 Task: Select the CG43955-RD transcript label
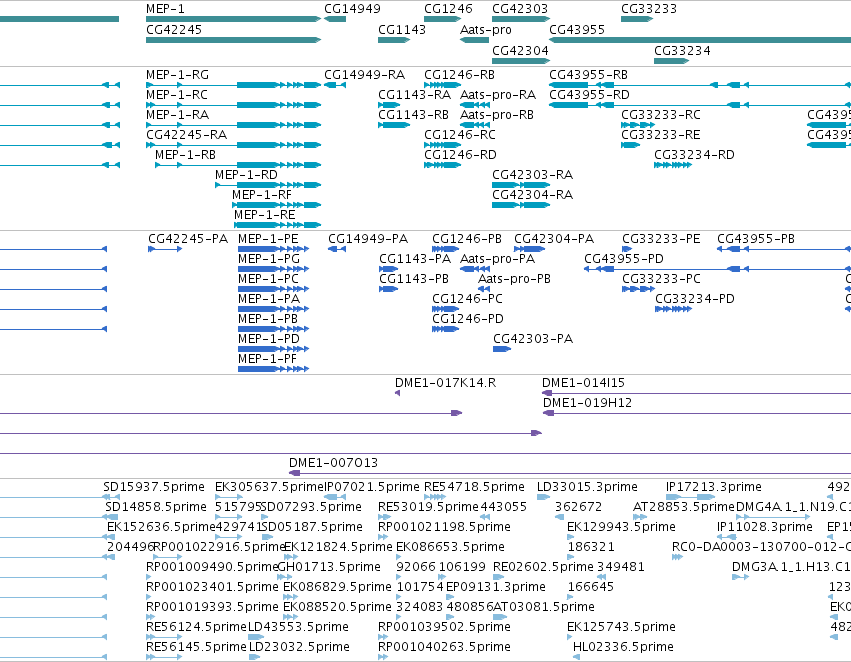pos(589,94)
